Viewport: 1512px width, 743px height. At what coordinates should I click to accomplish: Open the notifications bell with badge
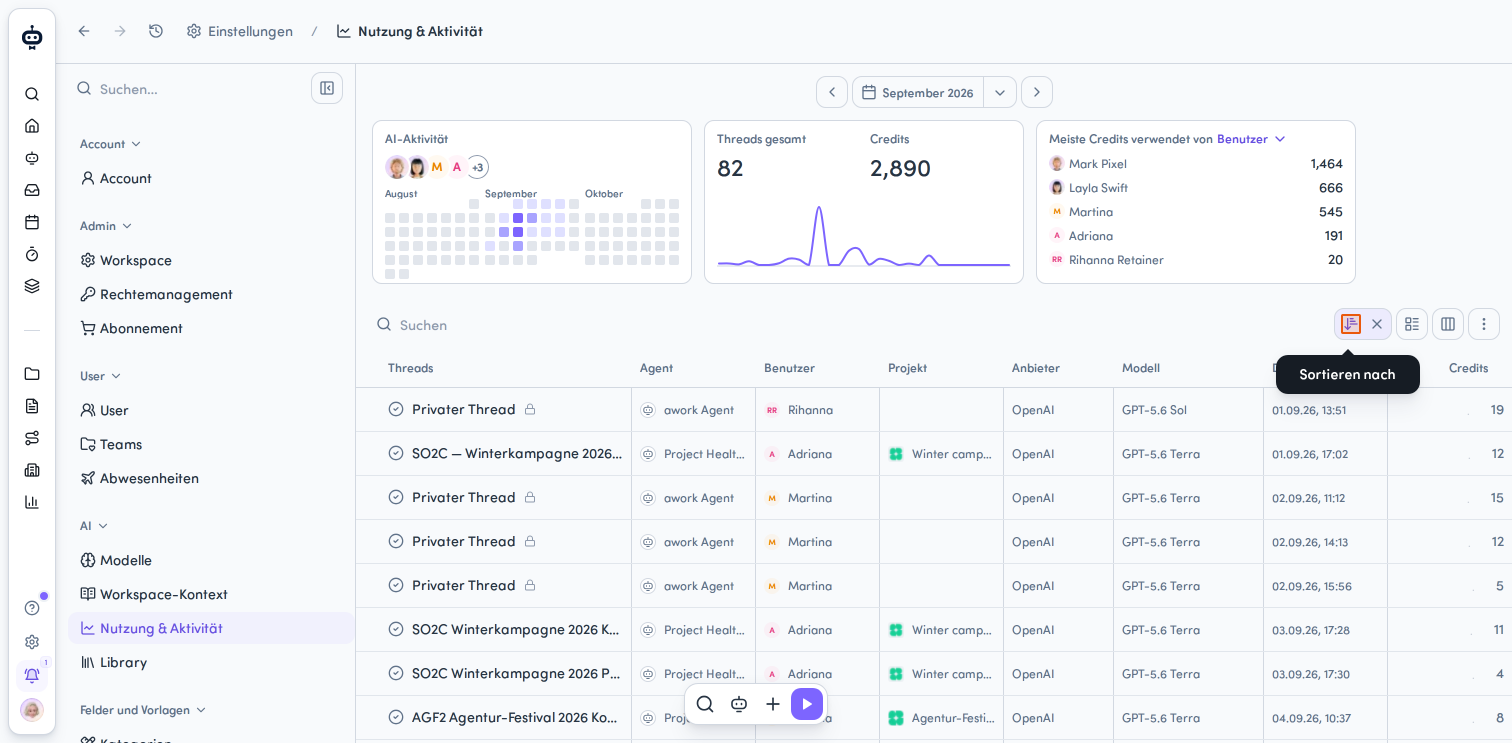pos(32,675)
